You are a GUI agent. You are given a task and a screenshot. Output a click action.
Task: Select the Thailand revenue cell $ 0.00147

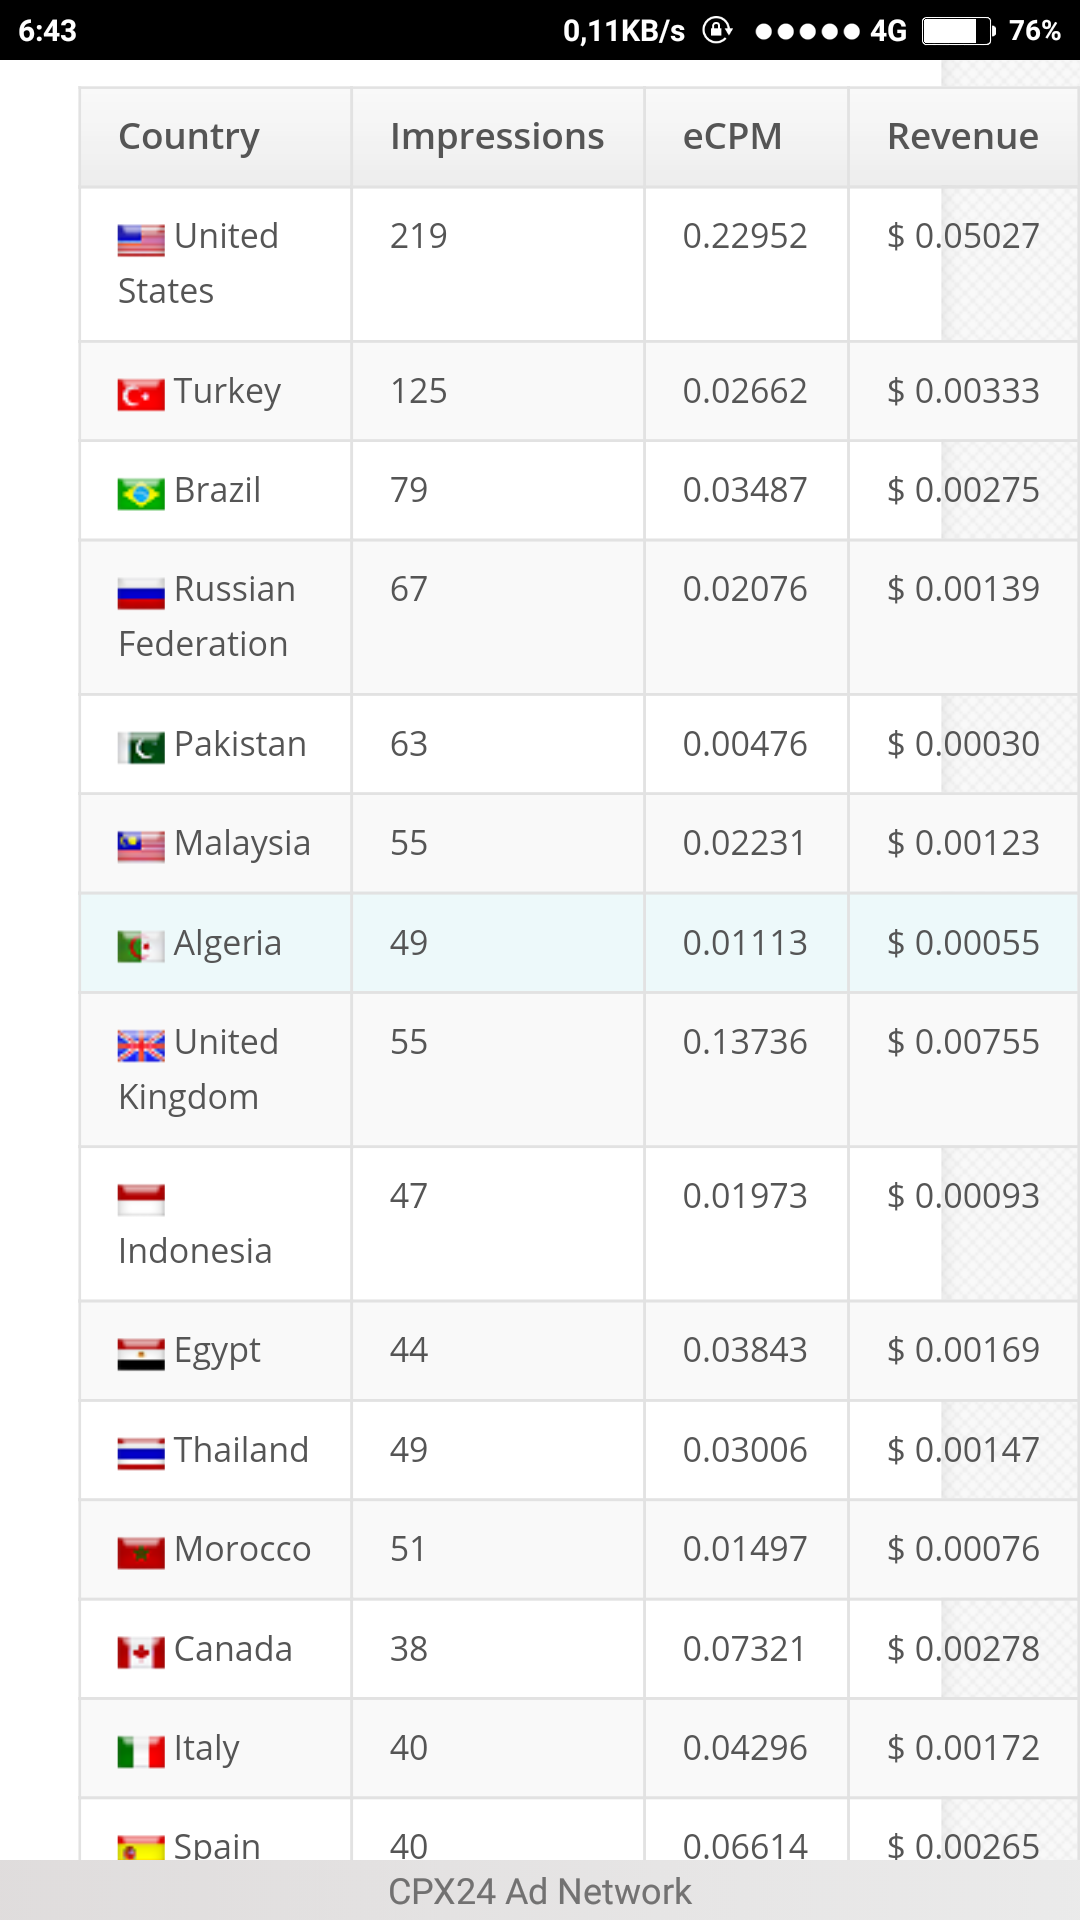coord(963,1450)
